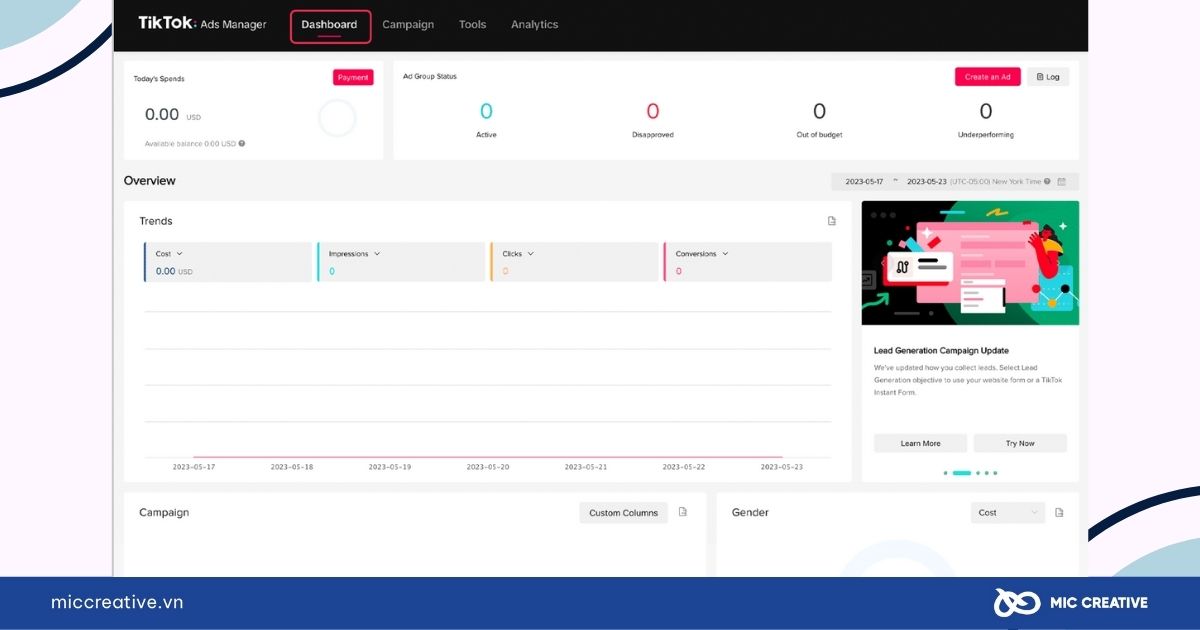This screenshot has width=1200, height=630.
Task: Open Gender panel Cost dropdown
Action: pyautogui.click(x=1008, y=512)
